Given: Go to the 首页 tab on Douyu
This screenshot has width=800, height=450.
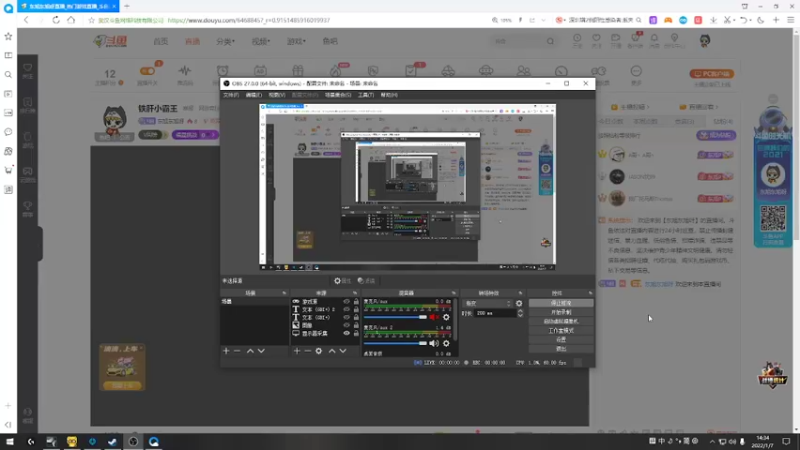Looking at the screenshot, I should click(161, 41).
